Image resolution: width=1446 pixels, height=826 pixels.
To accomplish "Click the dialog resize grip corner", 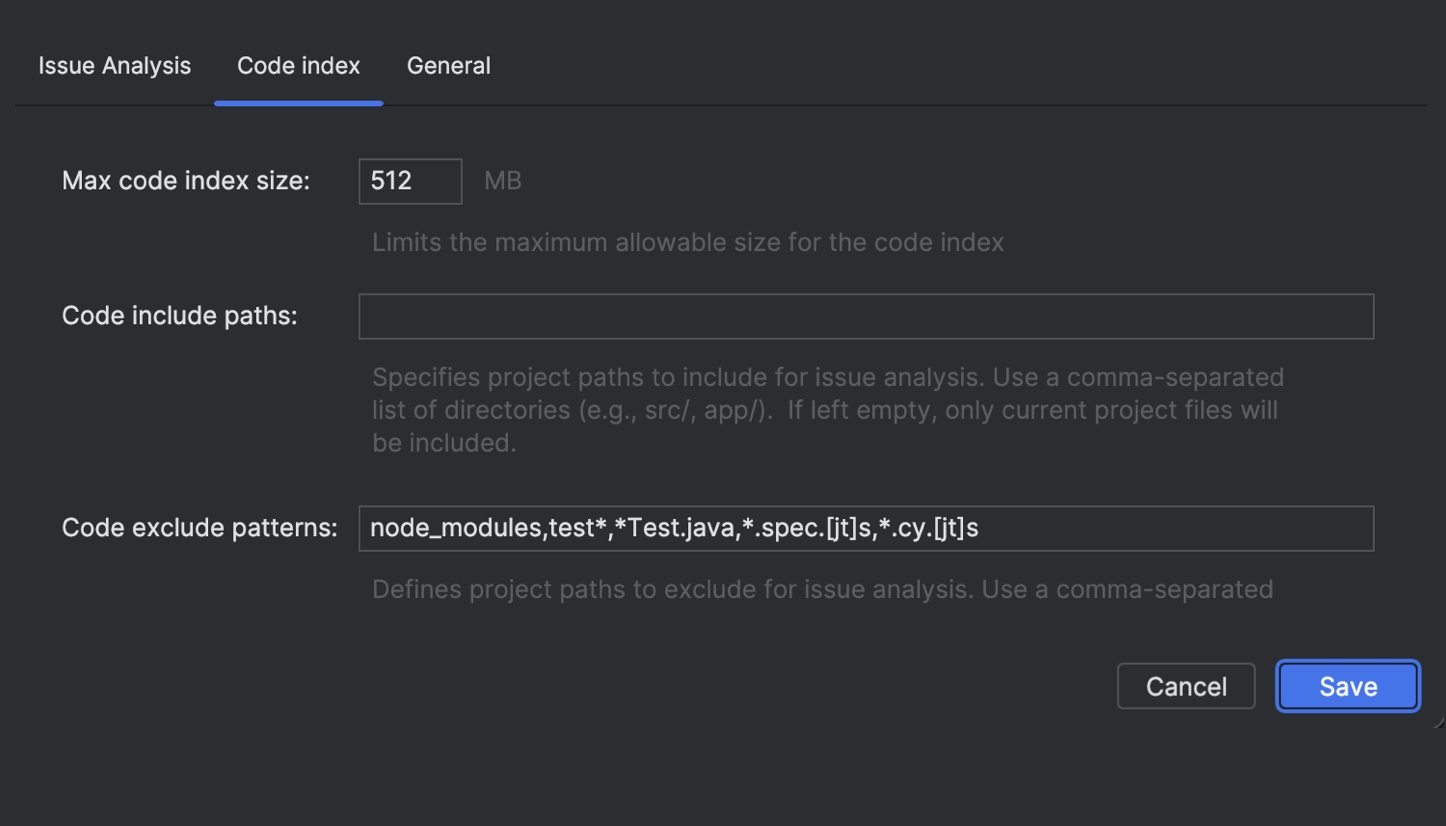I will pos(1437,720).
